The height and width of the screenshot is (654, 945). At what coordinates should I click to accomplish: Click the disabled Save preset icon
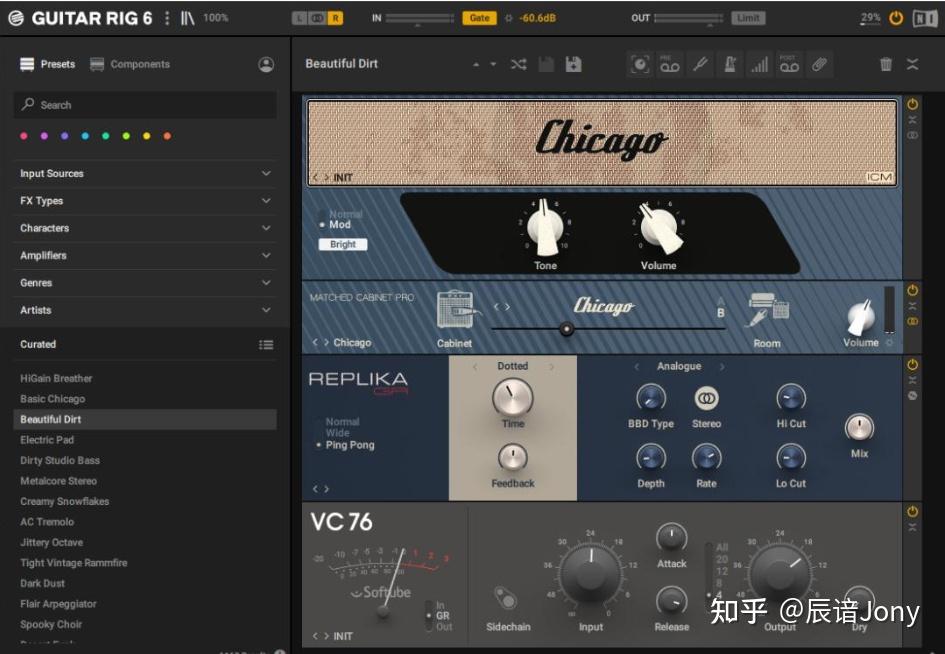546,64
